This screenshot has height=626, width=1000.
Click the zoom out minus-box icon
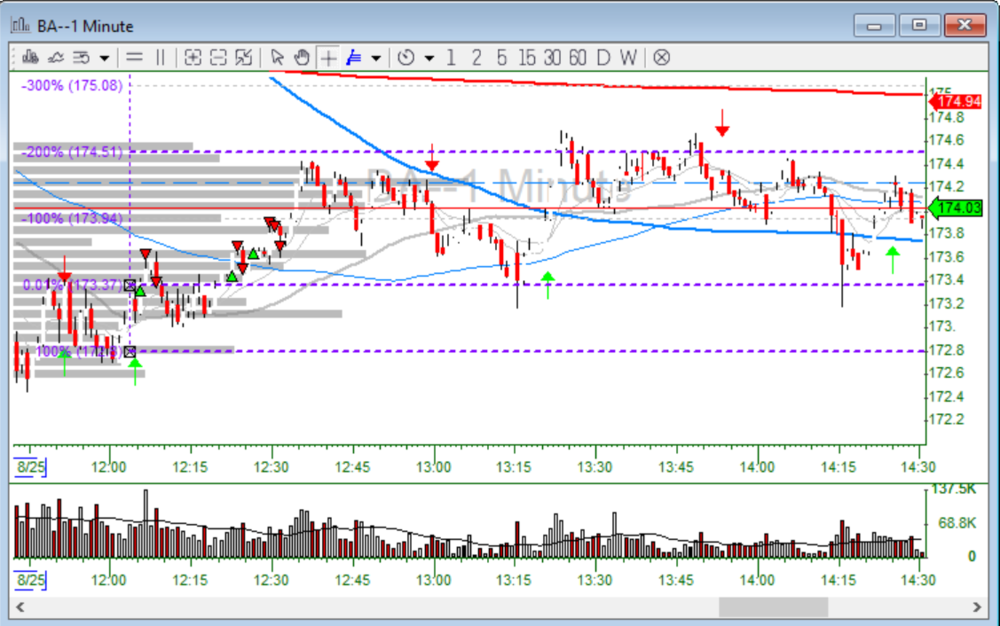click(218, 57)
